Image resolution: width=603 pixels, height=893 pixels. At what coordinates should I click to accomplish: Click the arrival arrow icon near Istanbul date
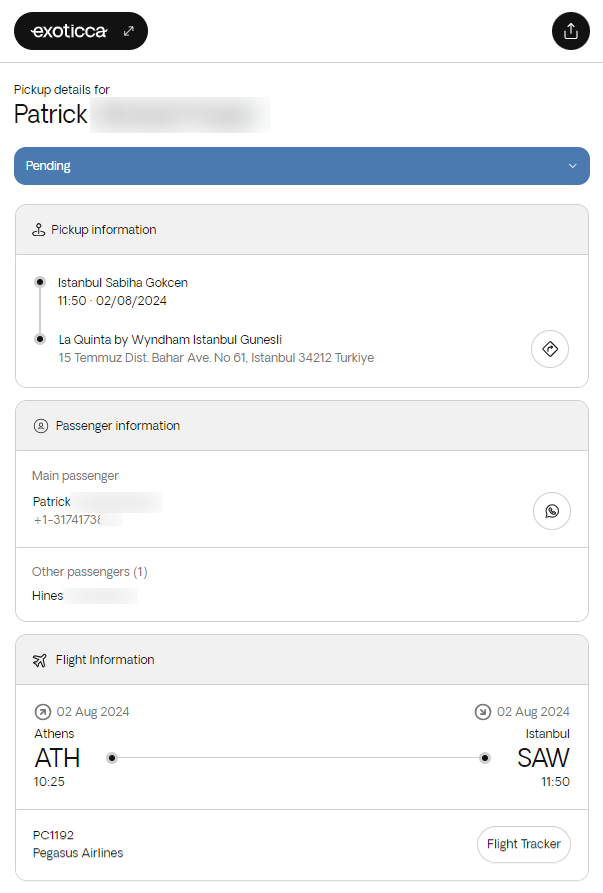(482, 712)
